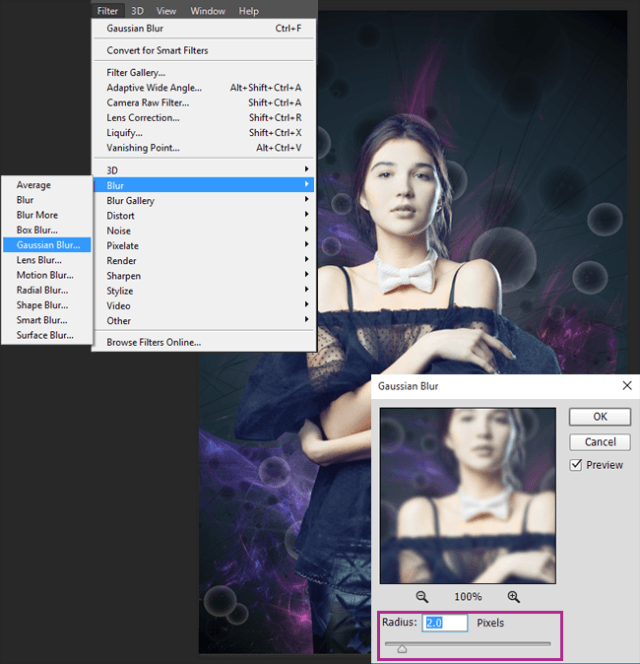
Task: Expand the Distort submenu
Action: (x=121, y=215)
